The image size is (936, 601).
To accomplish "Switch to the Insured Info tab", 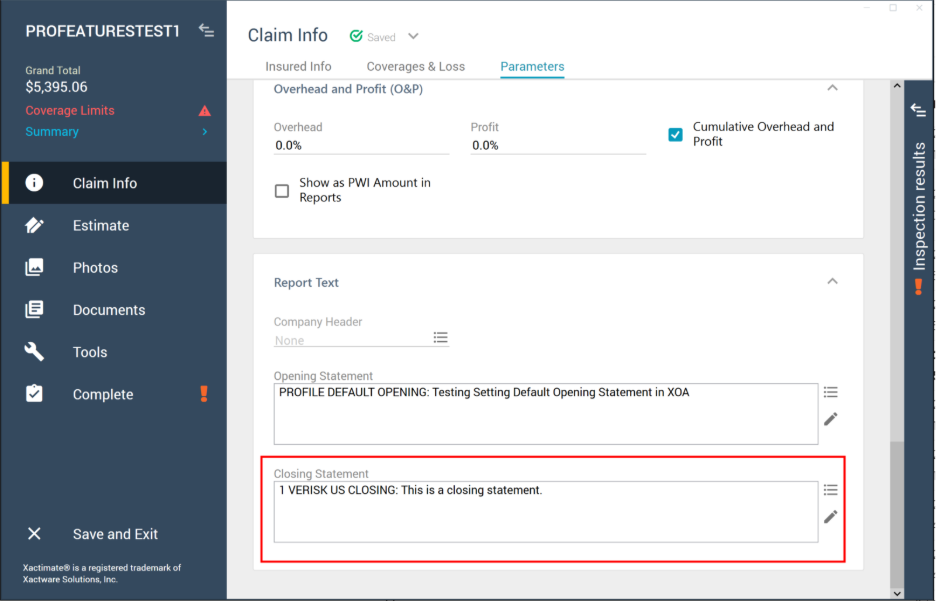I will pyautogui.click(x=298, y=67).
